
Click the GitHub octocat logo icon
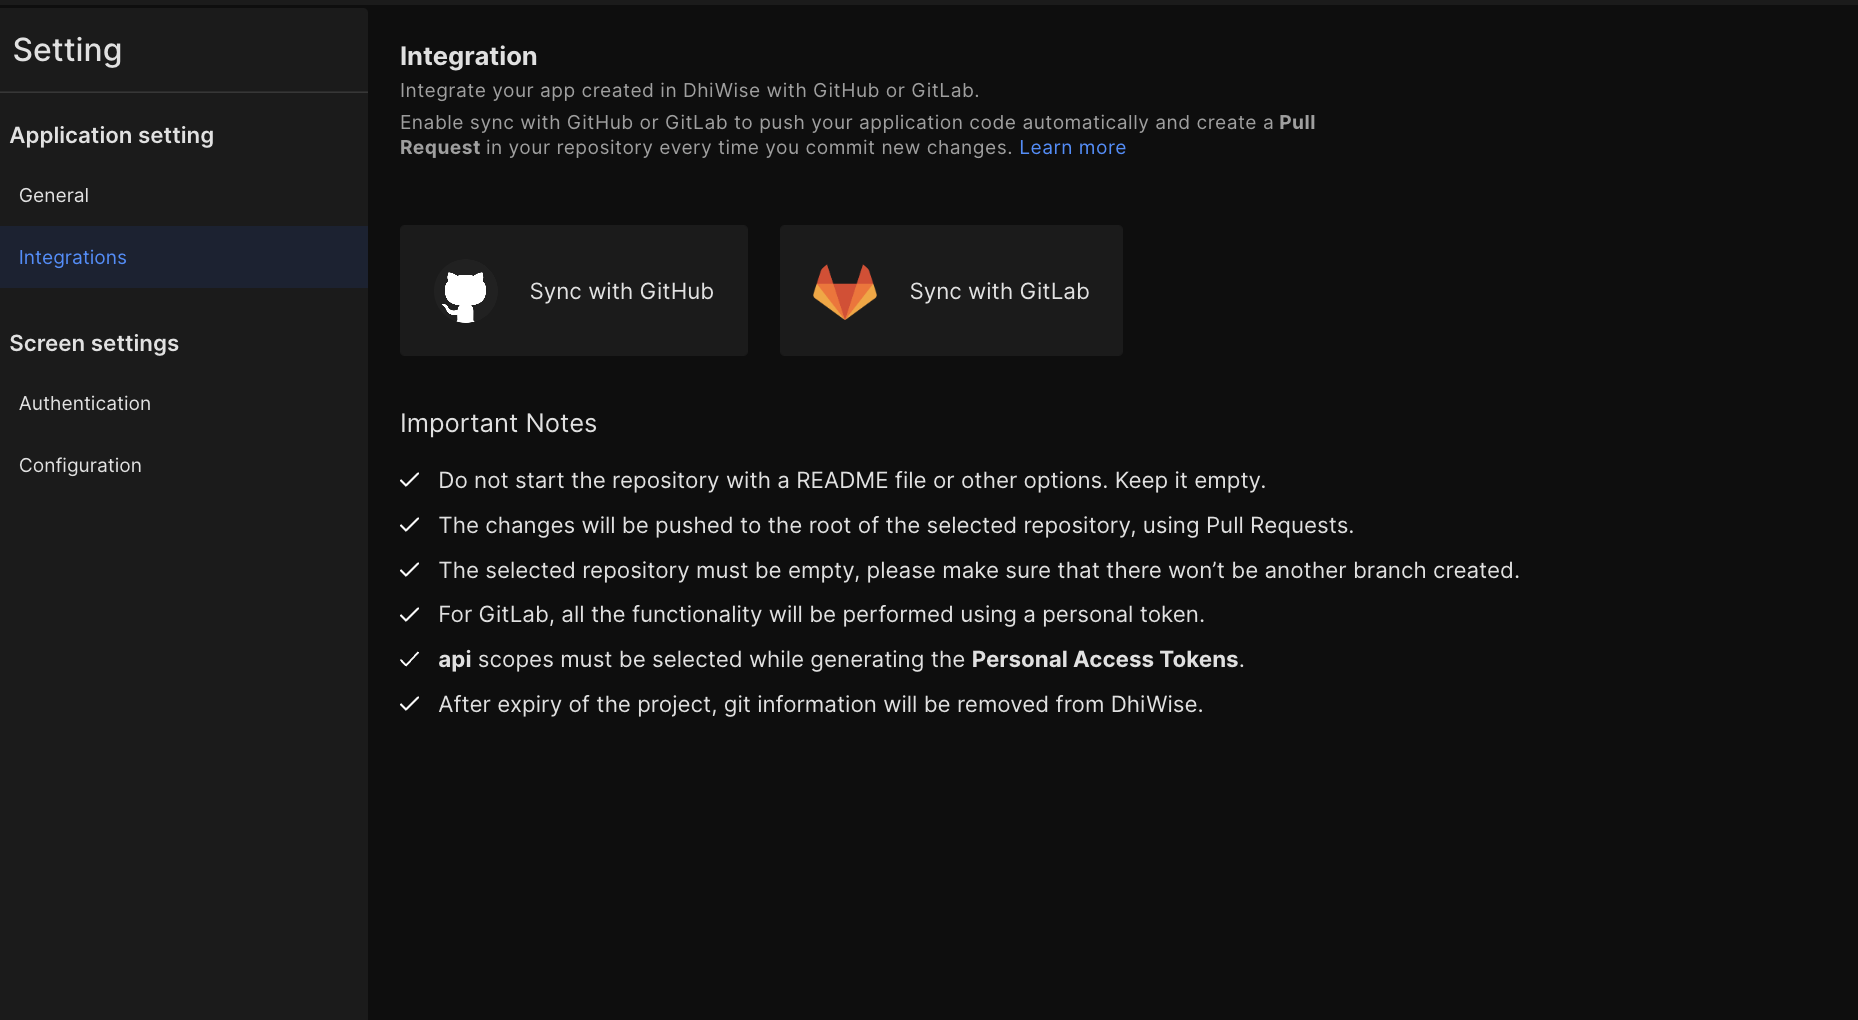(x=465, y=292)
